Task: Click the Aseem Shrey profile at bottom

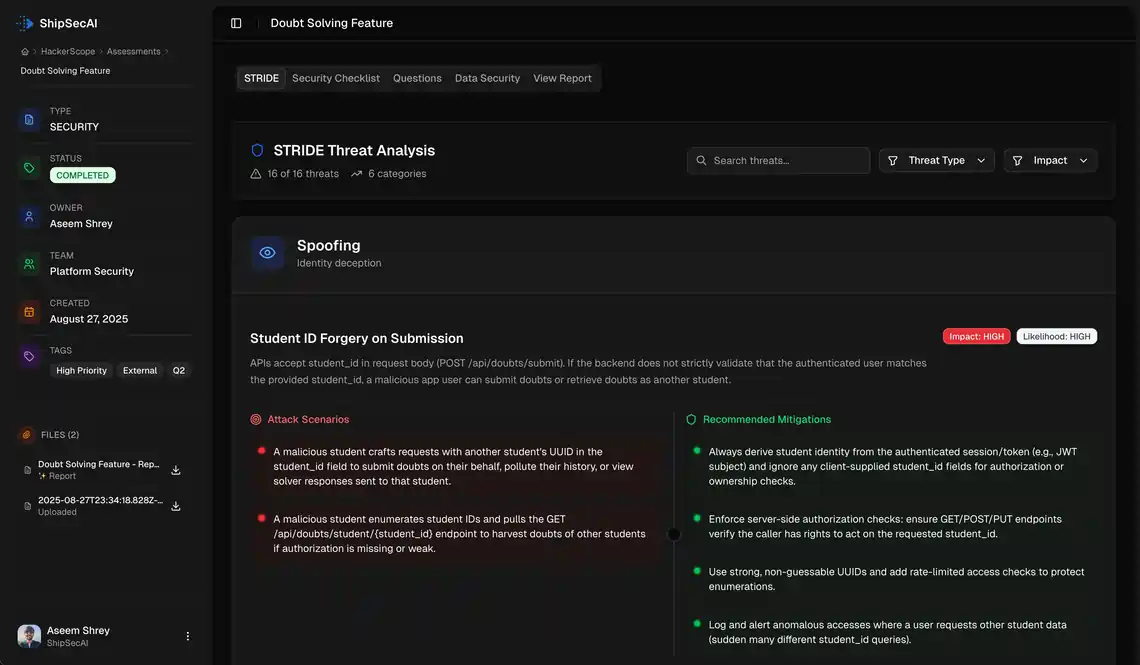Action: point(105,636)
